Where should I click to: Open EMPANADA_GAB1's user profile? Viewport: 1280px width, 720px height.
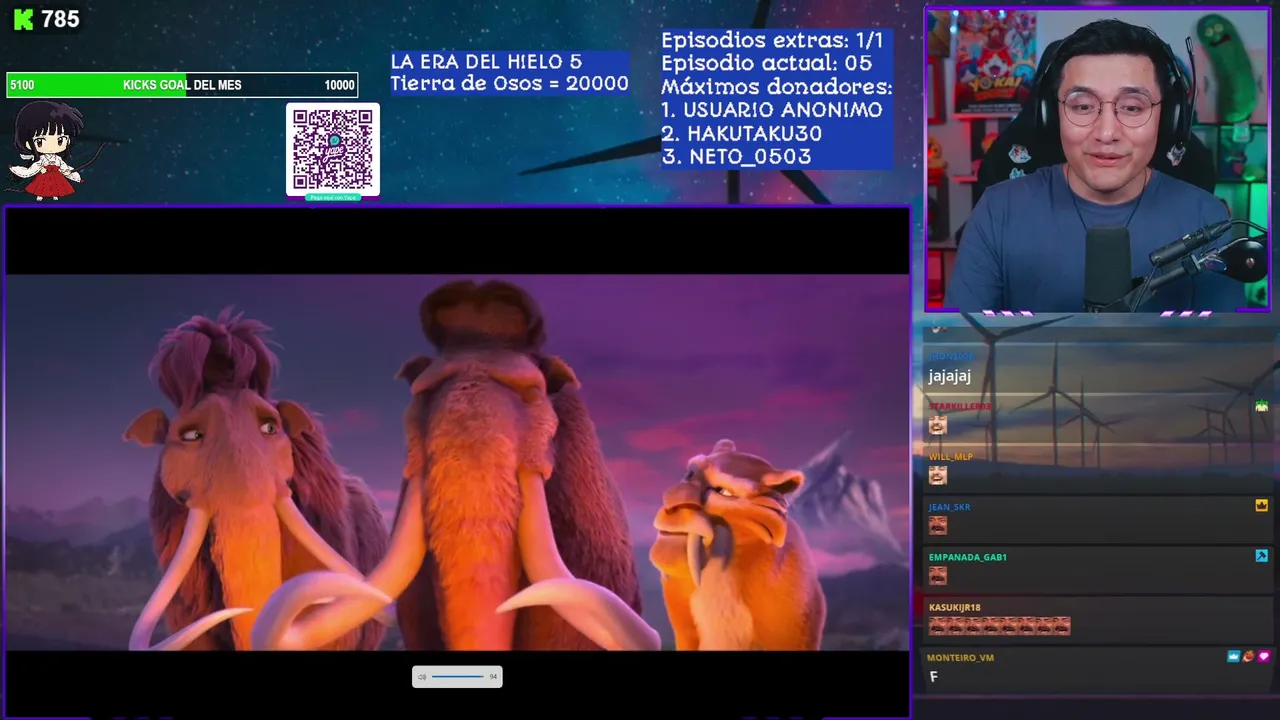tap(967, 557)
